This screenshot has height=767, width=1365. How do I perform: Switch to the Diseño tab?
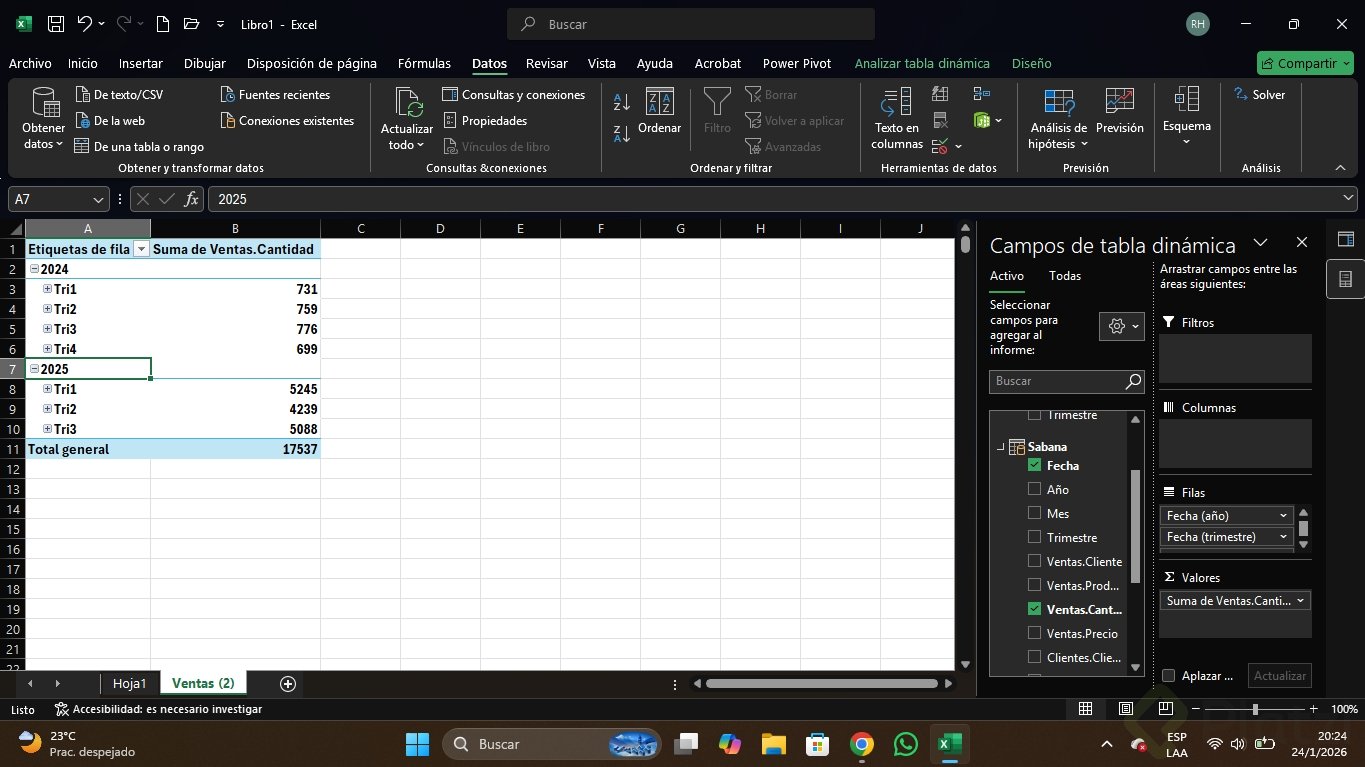pos(1031,63)
